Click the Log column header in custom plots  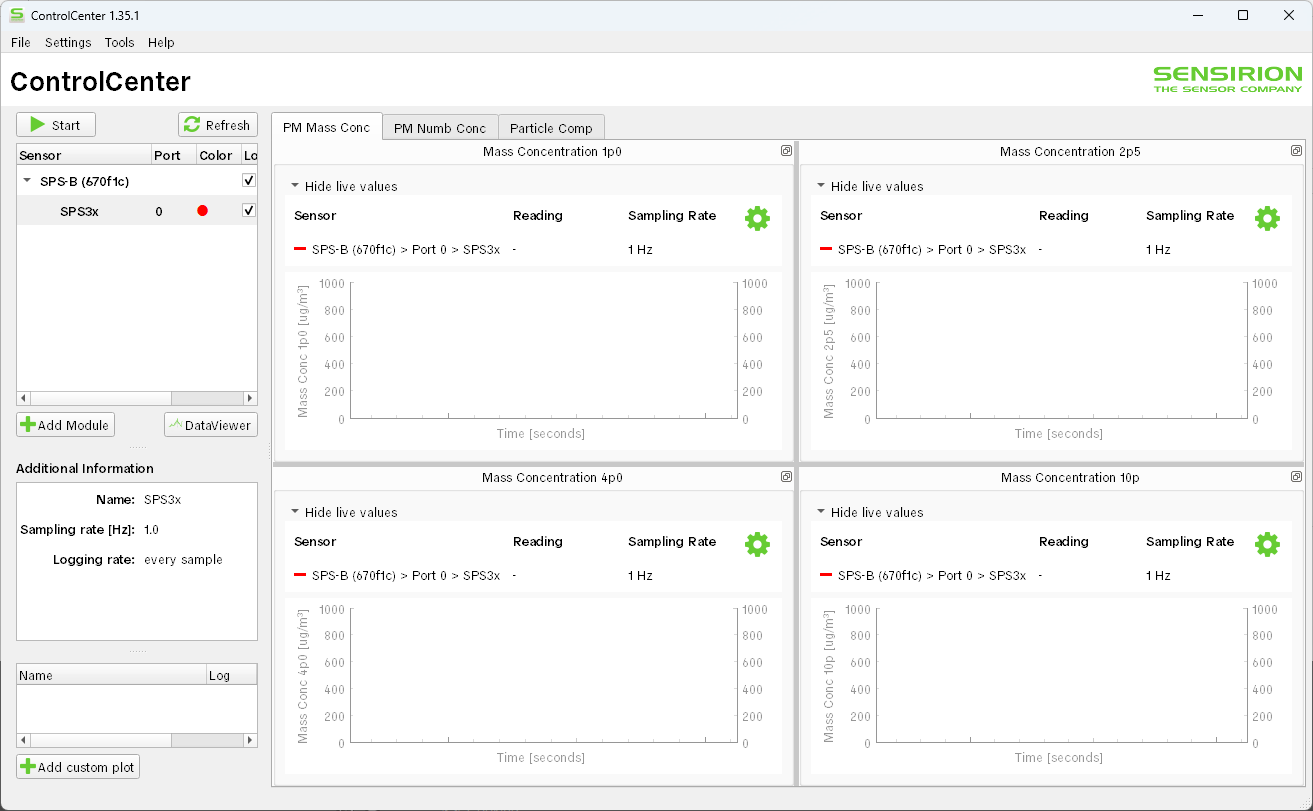click(231, 675)
